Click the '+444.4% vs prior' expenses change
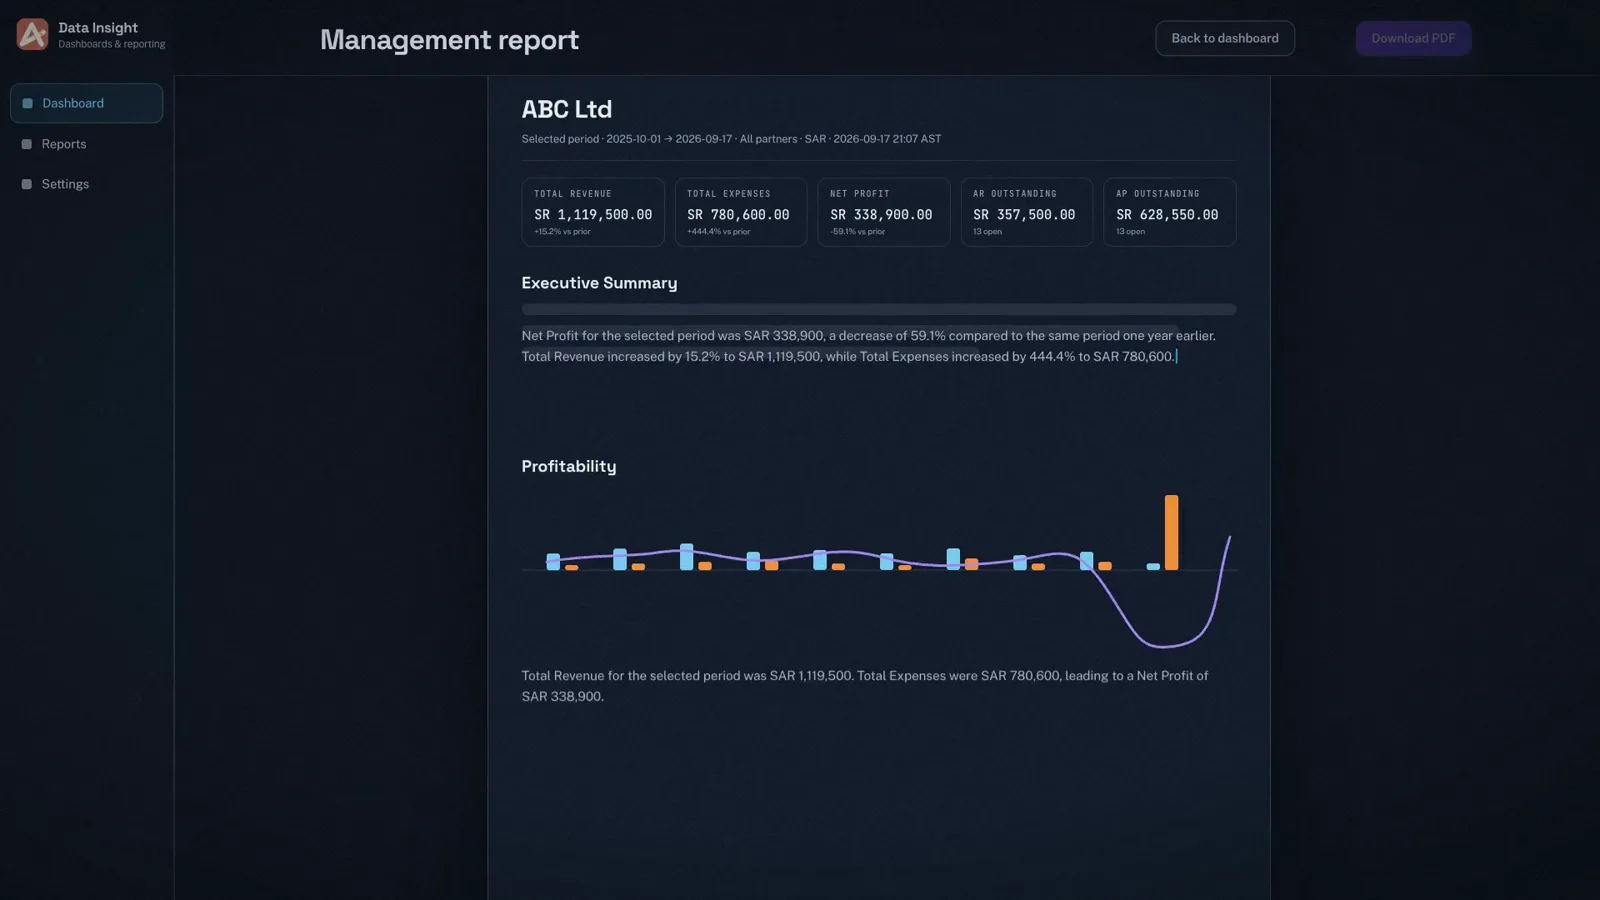The image size is (1600, 900). [x=718, y=232]
